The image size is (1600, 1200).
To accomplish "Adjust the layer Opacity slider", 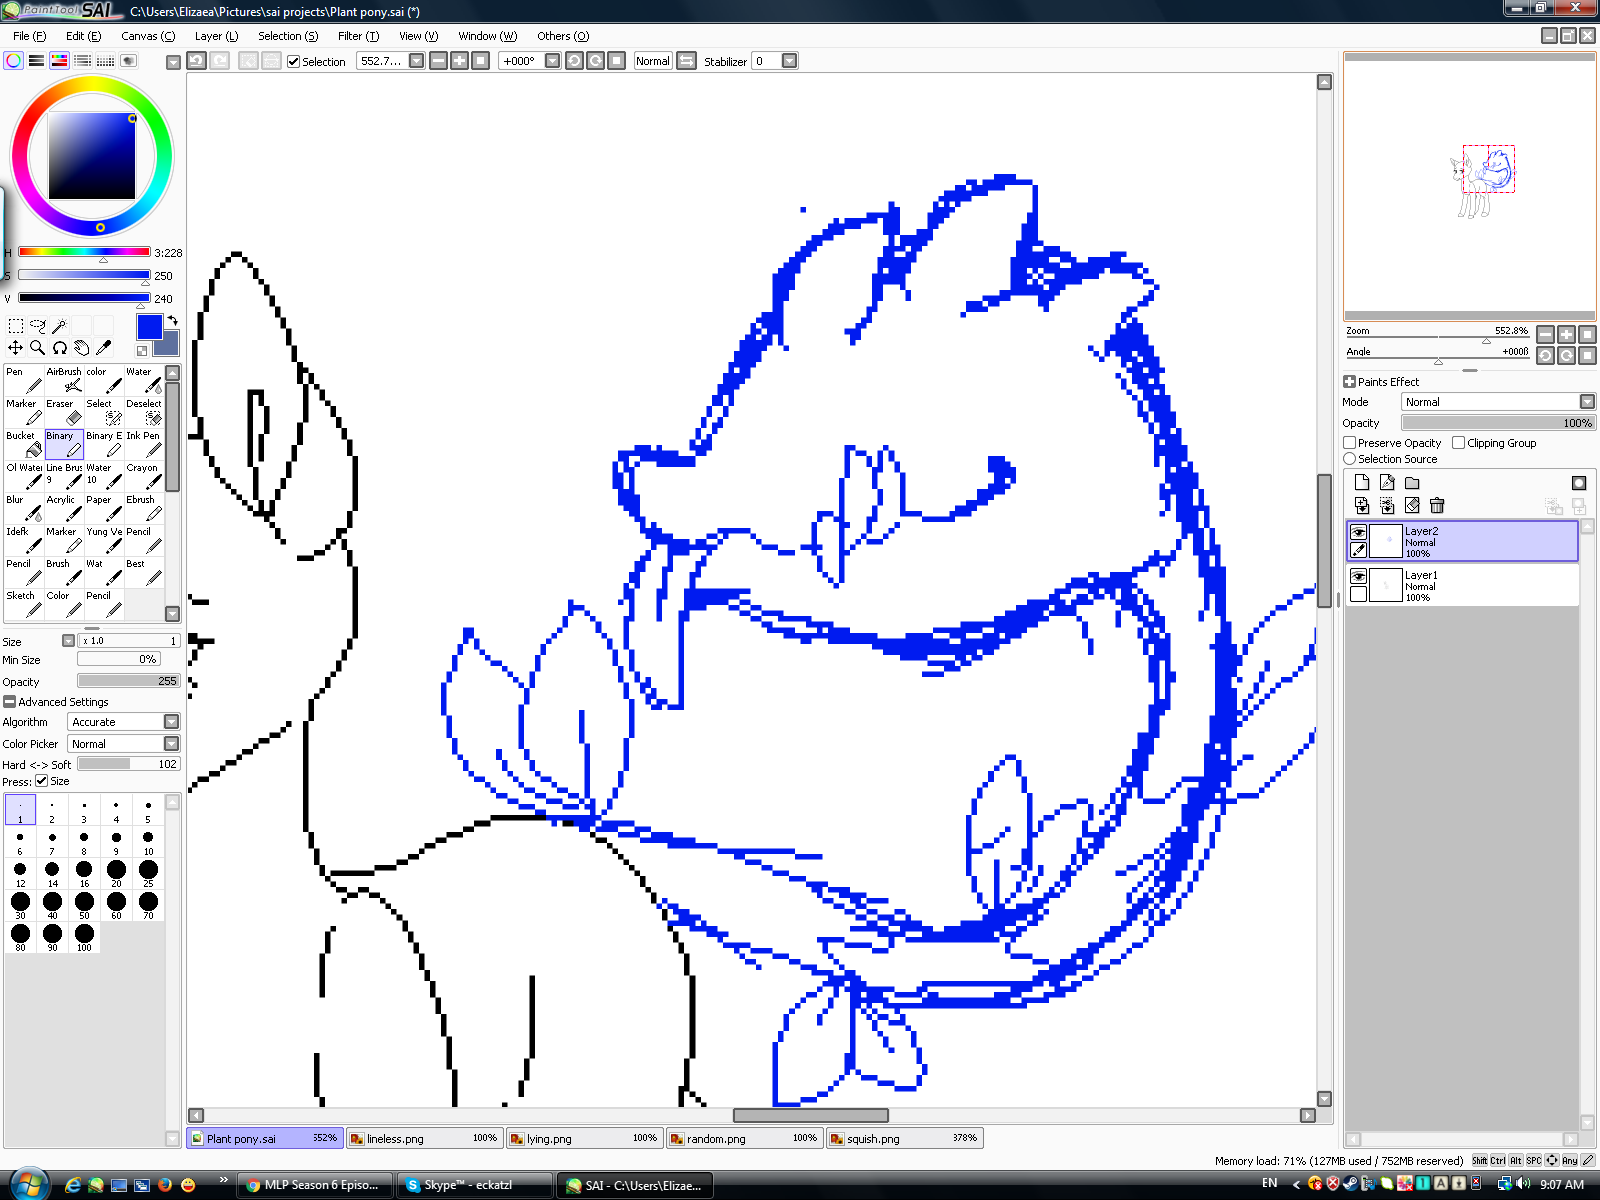I will click(x=1498, y=423).
